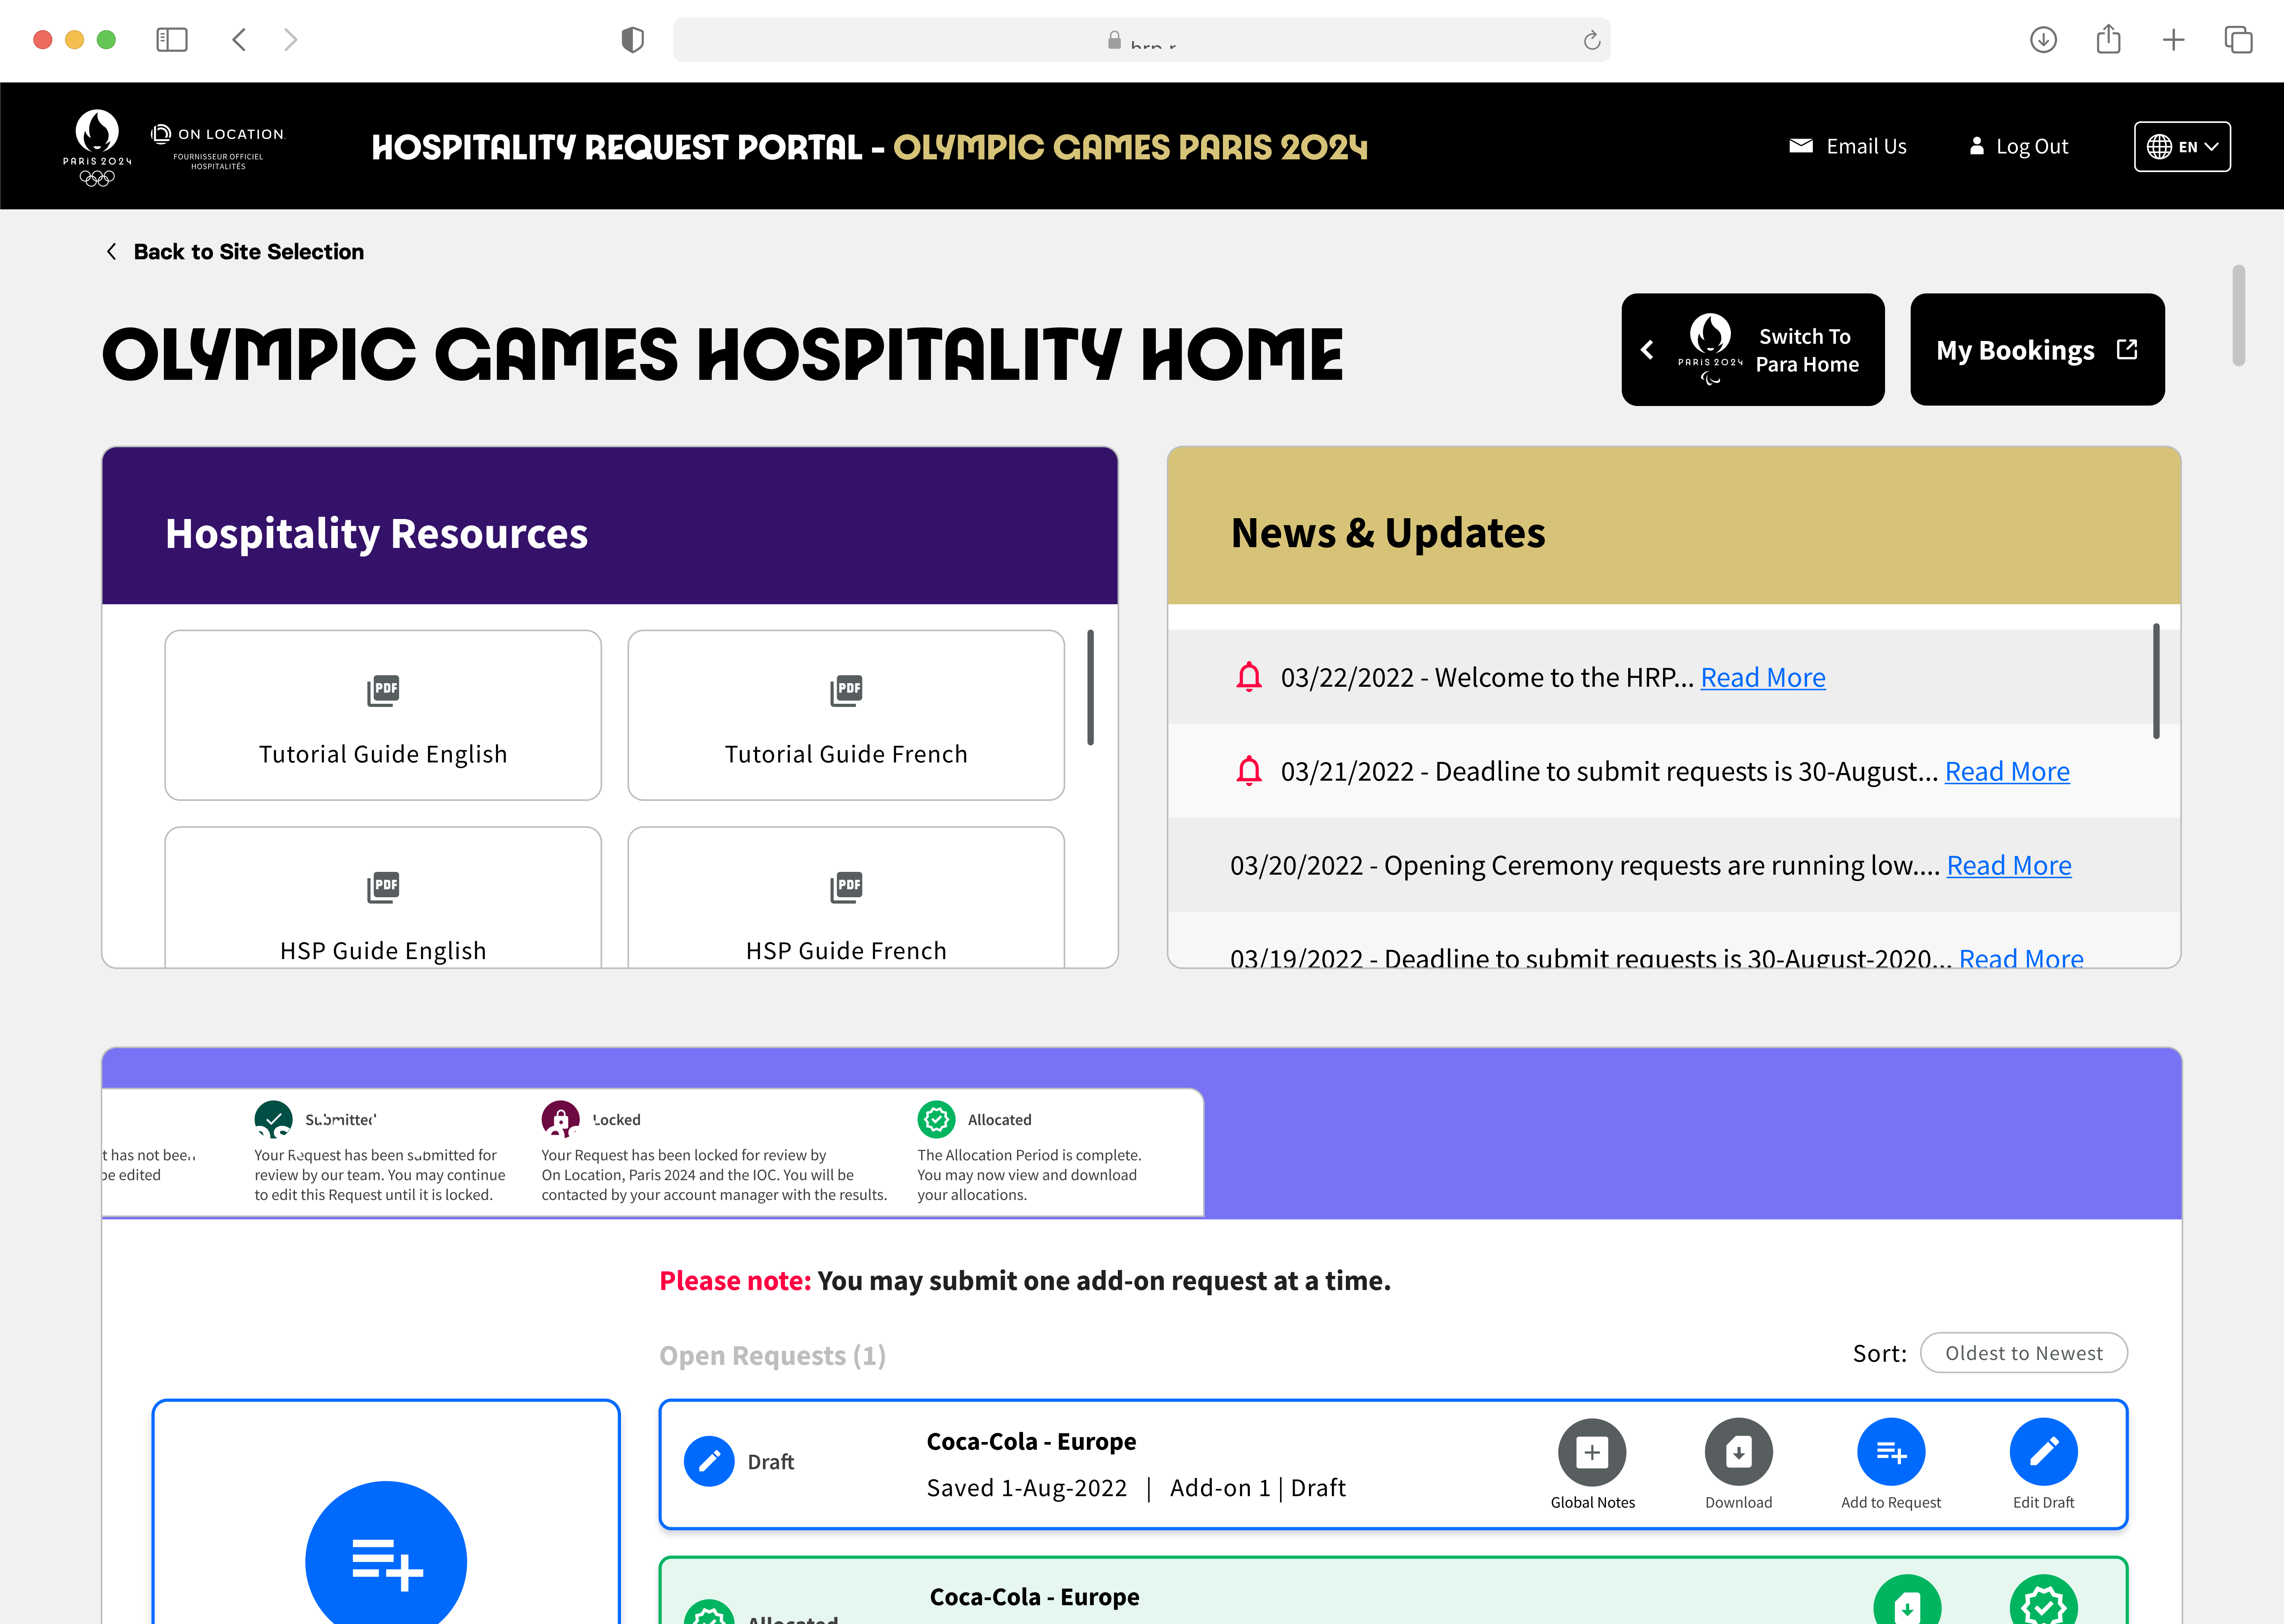Download the Coca-Cola Europe draft request
The height and width of the screenshot is (1624, 2284).
click(x=1739, y=1451)
